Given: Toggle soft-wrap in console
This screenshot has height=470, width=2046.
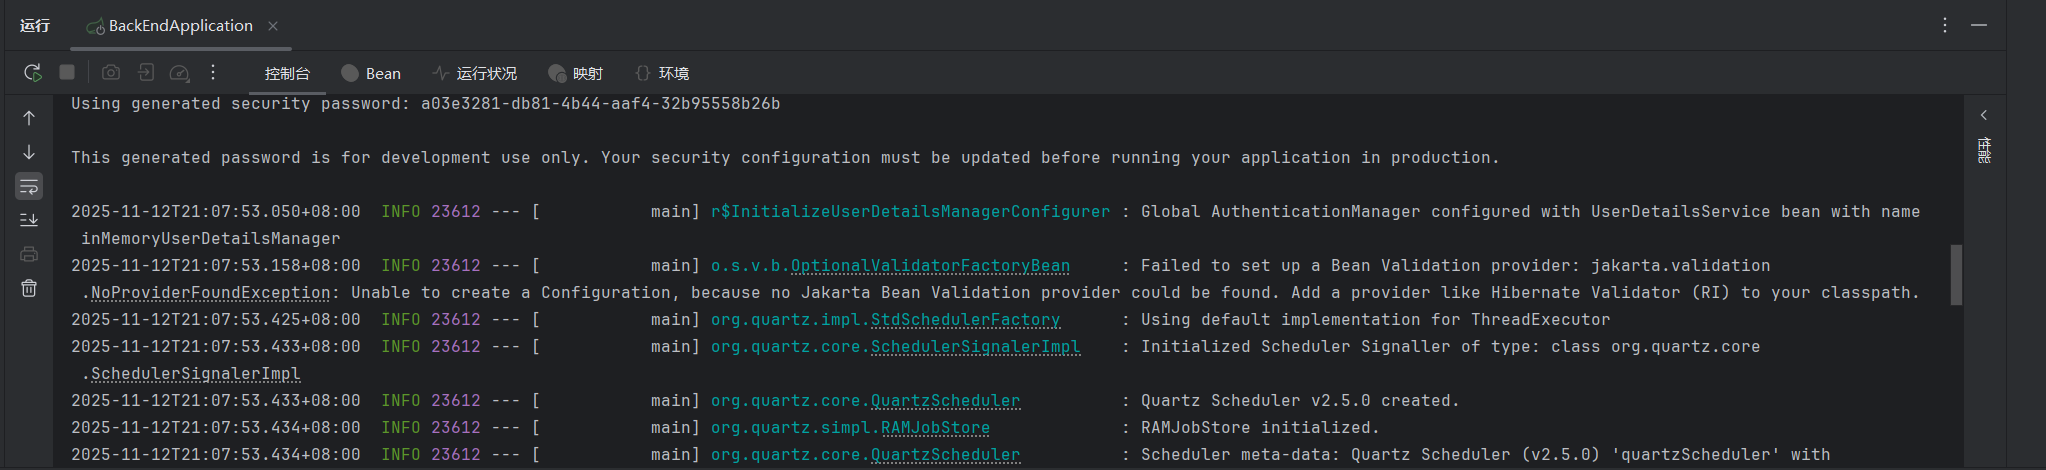Looking at the screenshot, I should [29, 186].
